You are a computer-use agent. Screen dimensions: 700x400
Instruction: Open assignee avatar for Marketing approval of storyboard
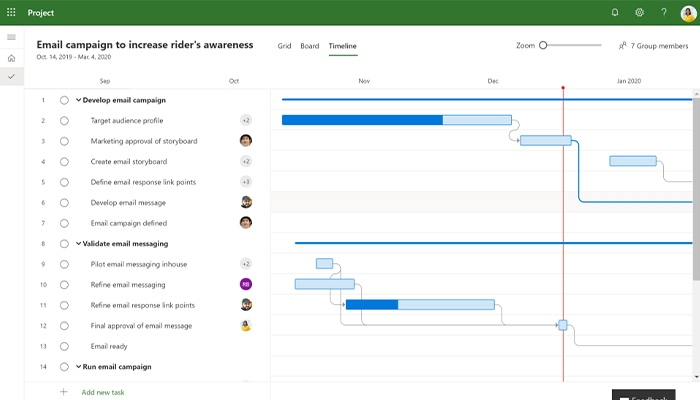(x=246, y=141)
